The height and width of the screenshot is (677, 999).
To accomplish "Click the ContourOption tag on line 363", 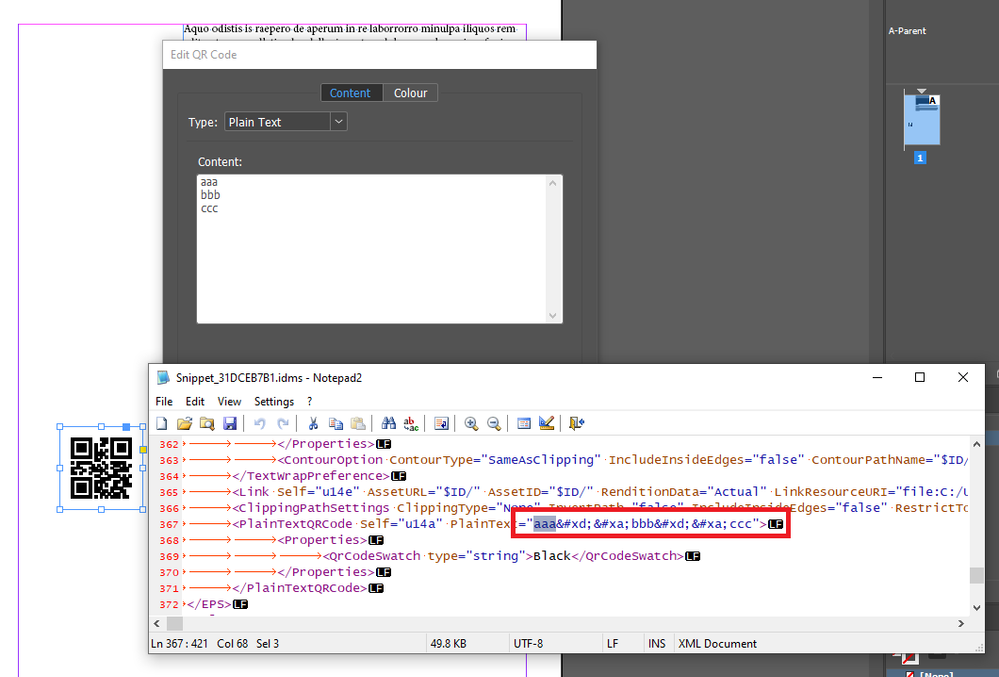I will [x=330, y=460].
